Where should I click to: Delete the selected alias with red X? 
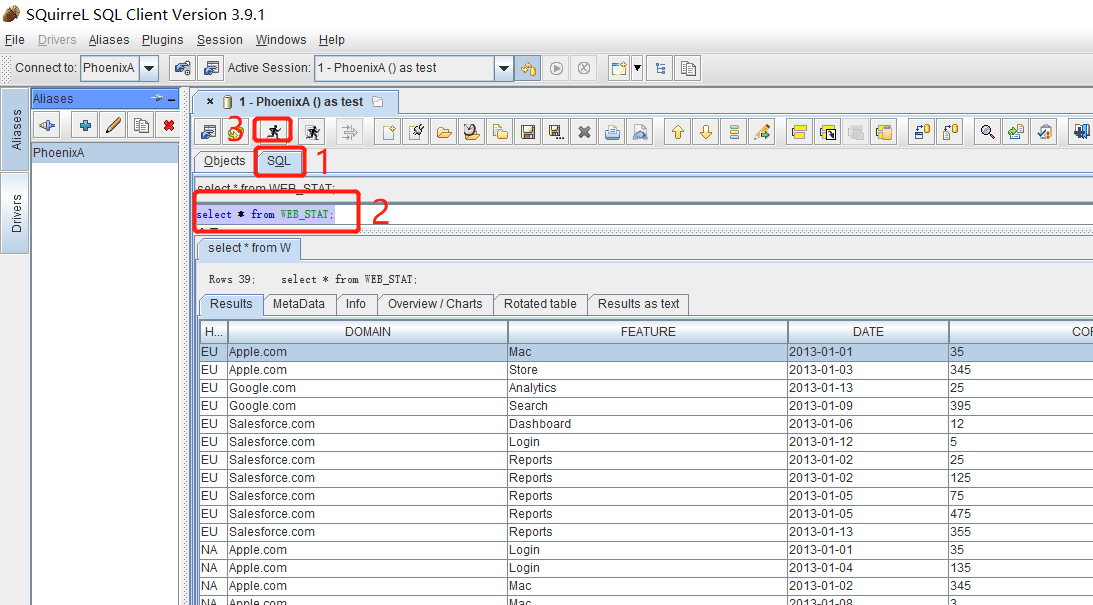click(168, 125)
